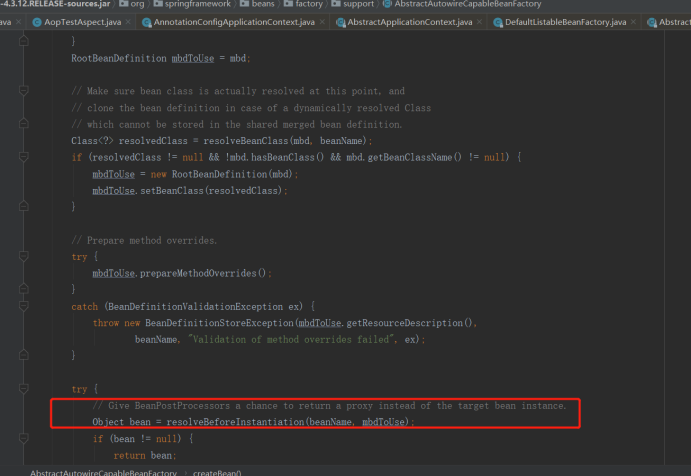Click the AnnotationConfigApplicationContext.java file icon

tap(147, 22)
